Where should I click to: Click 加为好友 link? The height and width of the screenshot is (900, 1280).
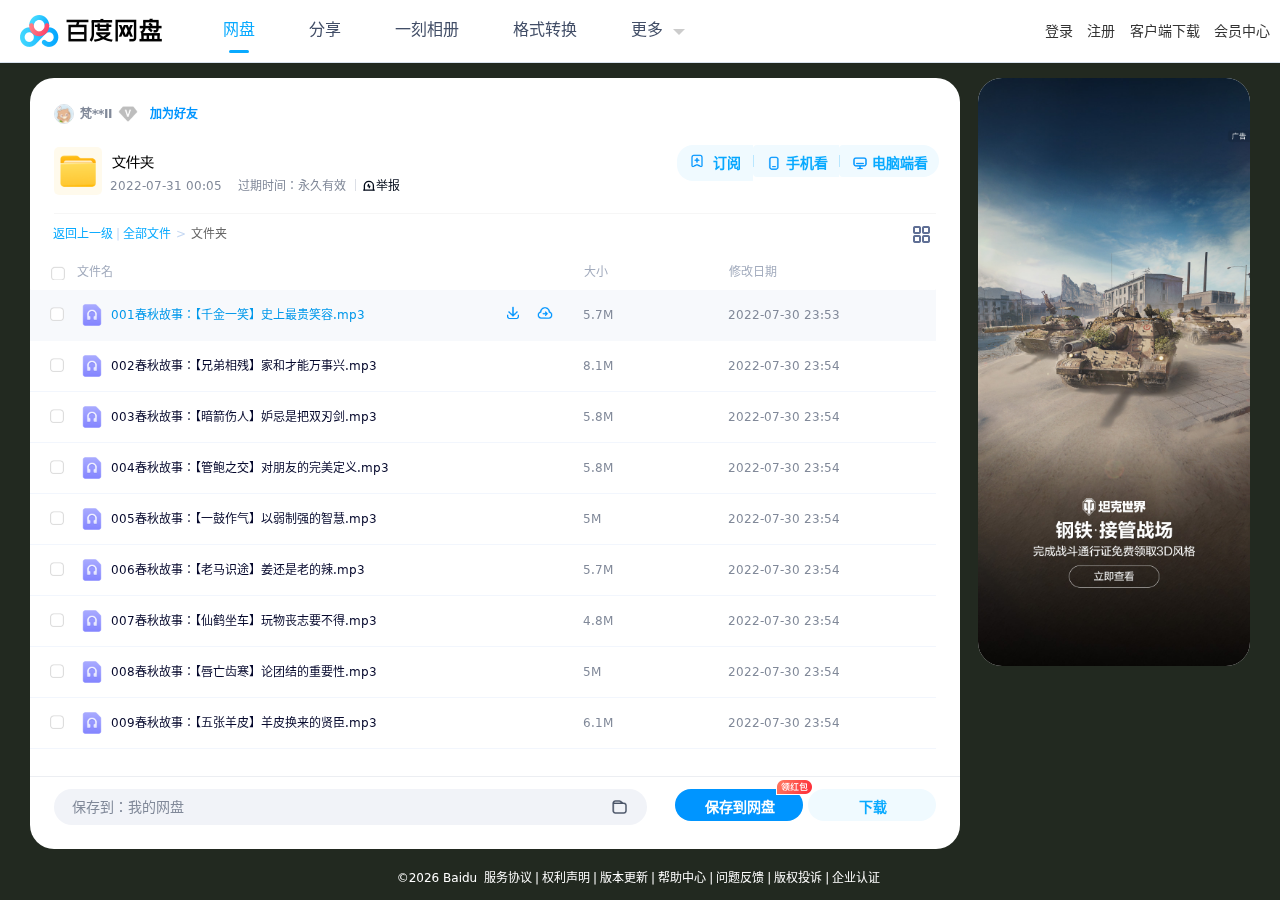click(174, 114)
